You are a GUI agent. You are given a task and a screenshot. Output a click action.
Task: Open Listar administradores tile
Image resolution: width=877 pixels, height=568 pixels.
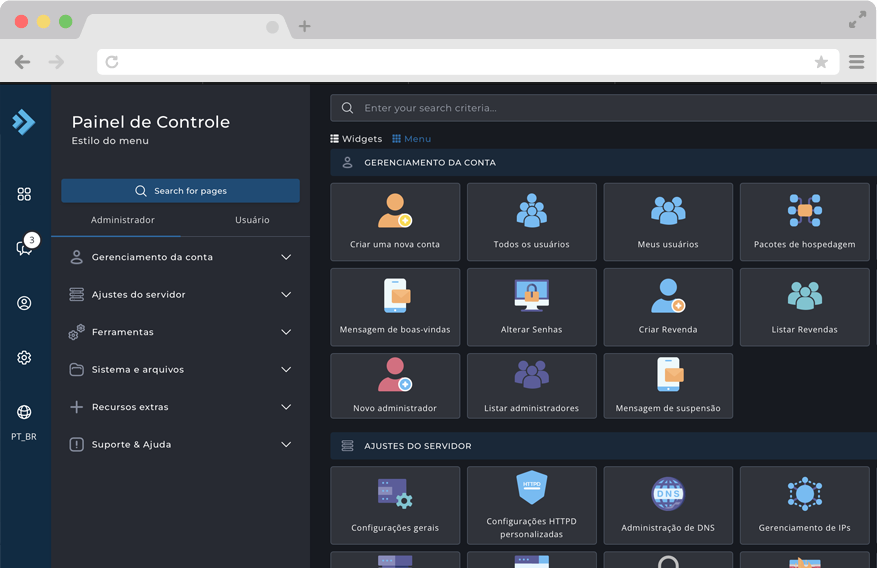(x=531, y=386)
